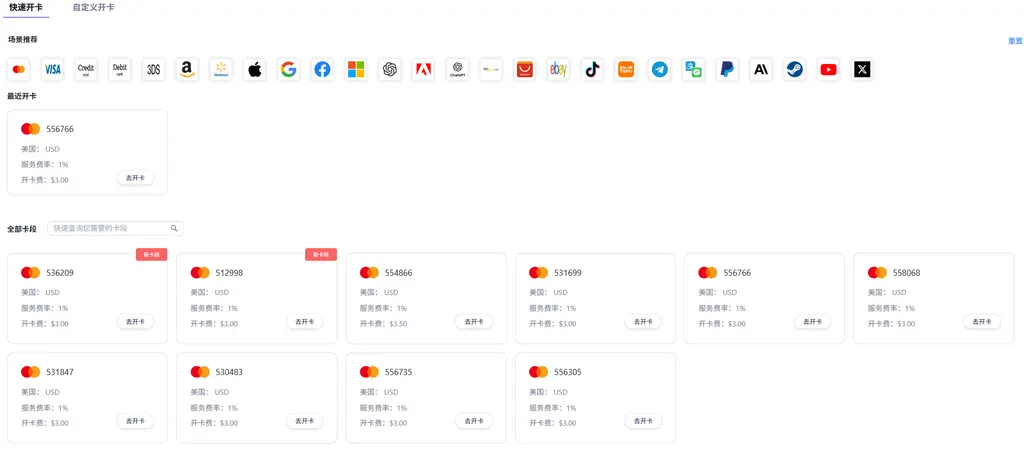This screenshot has height=464, width=1024.
Task: Choose the Credit card scenario icon
Action: point(86,69)
